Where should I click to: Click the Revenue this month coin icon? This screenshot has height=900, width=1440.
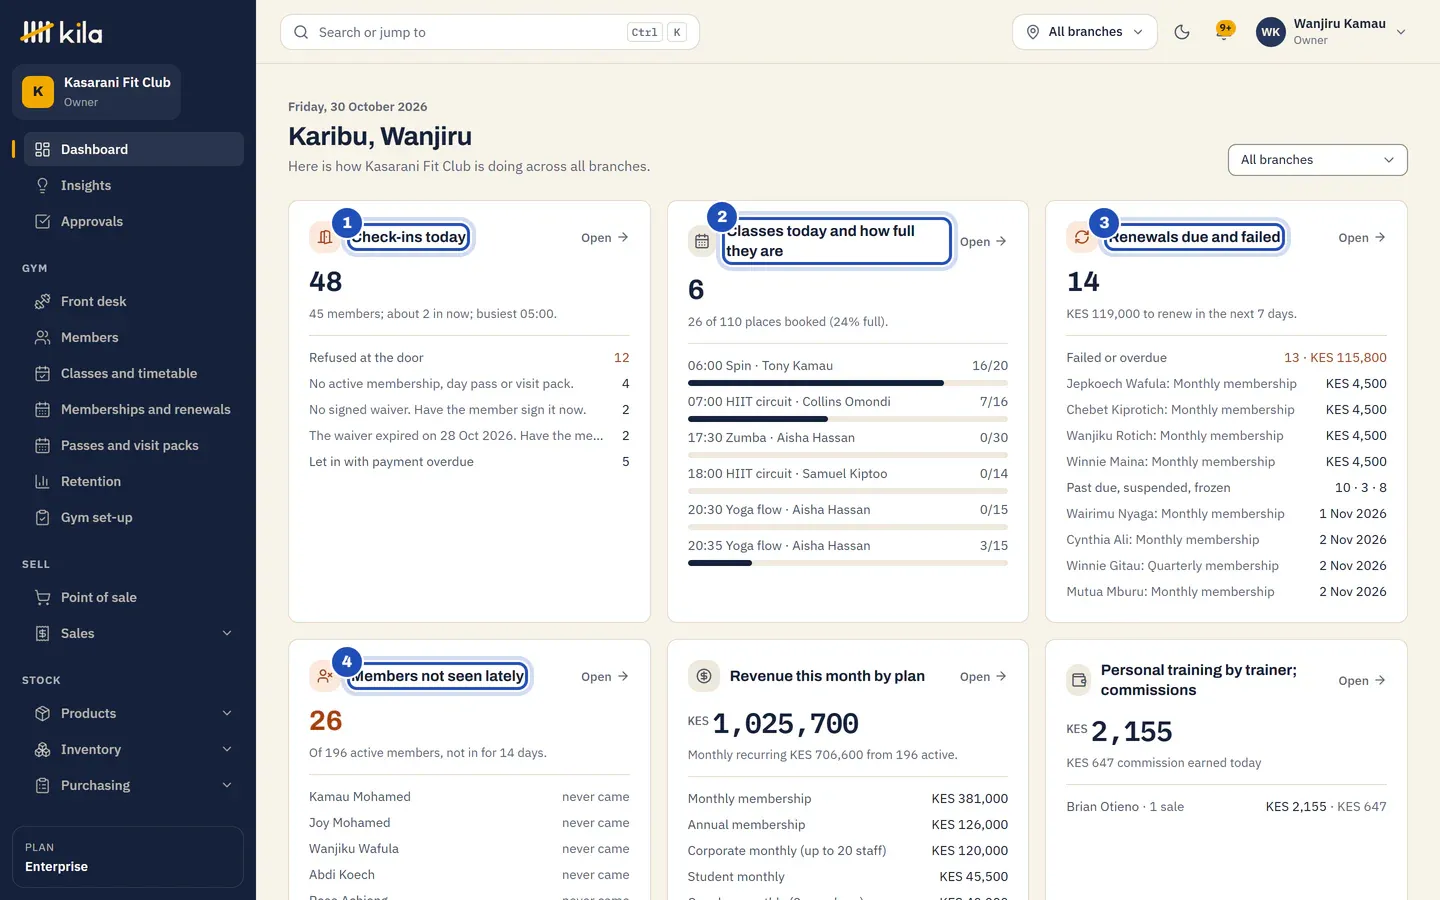(x=704, y=676)
